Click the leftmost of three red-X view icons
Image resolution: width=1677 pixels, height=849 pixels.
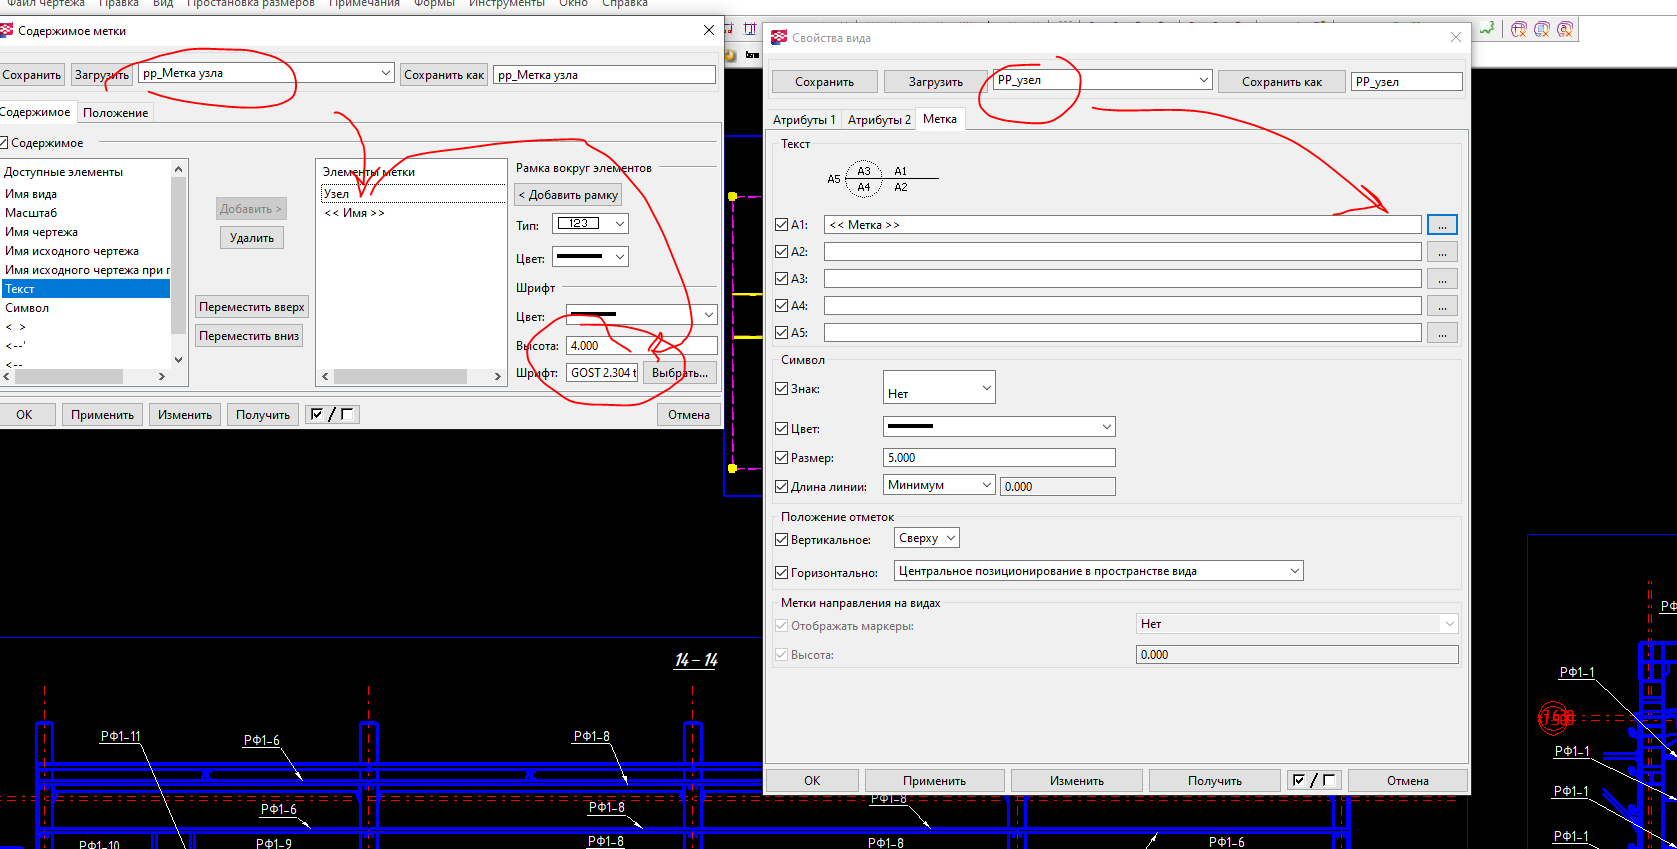pos(1519,30)
